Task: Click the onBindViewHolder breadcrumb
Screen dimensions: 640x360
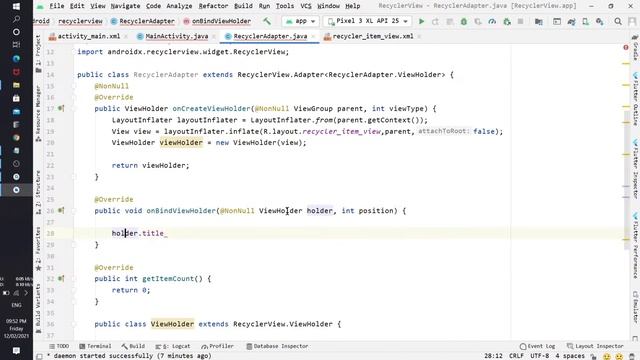Action: pyautogui.click(x=218, y=21)
